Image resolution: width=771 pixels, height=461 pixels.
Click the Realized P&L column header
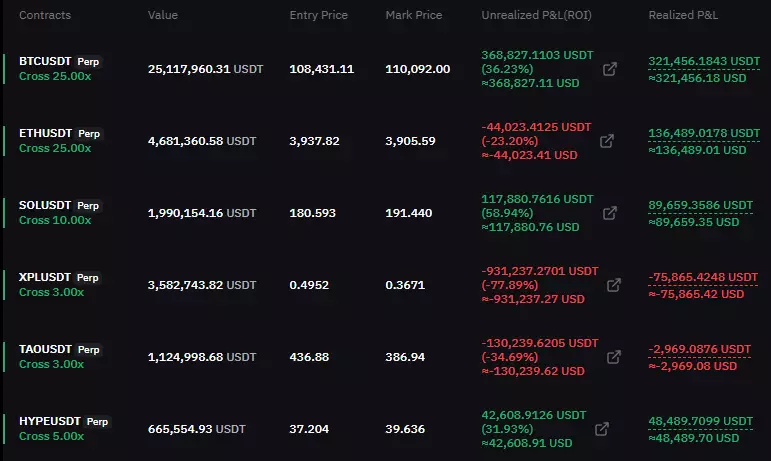click(x=684, y=16)
